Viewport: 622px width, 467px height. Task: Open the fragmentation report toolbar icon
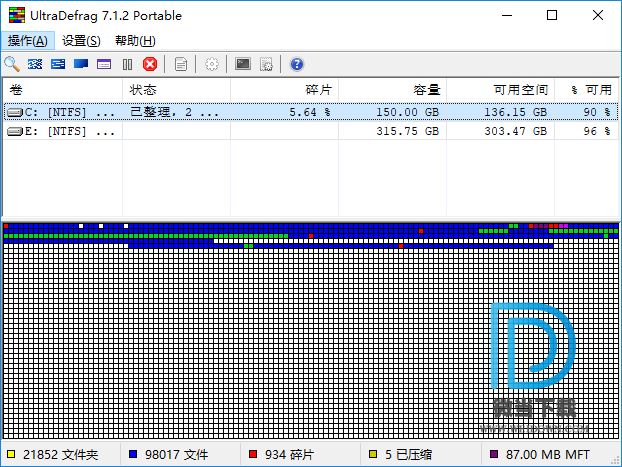pyautogui.click(x=181, y=64)
